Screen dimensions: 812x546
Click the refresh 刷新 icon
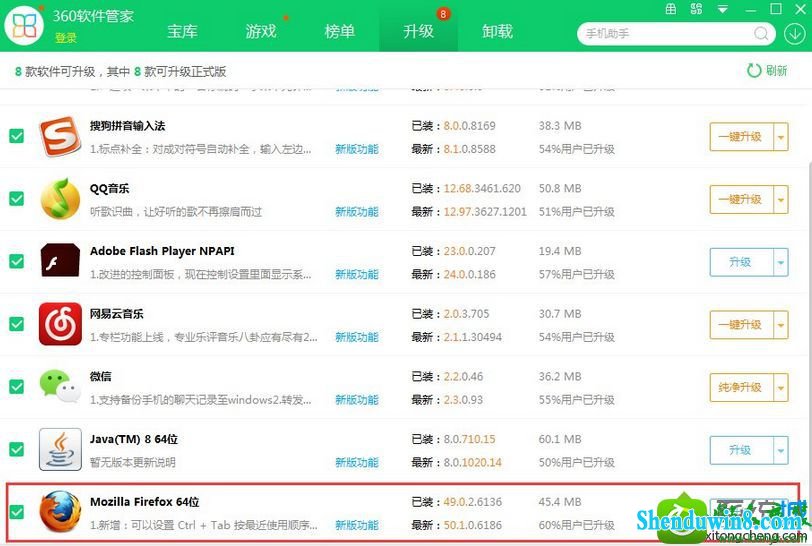click(x=753, y=70)
